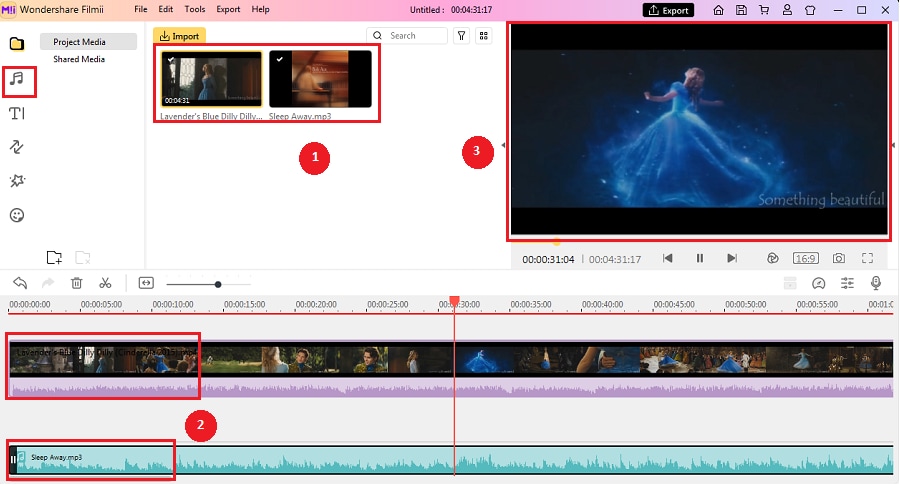Click the red playhead marker
Screen dimensions: 900x485
pos(454,301)
